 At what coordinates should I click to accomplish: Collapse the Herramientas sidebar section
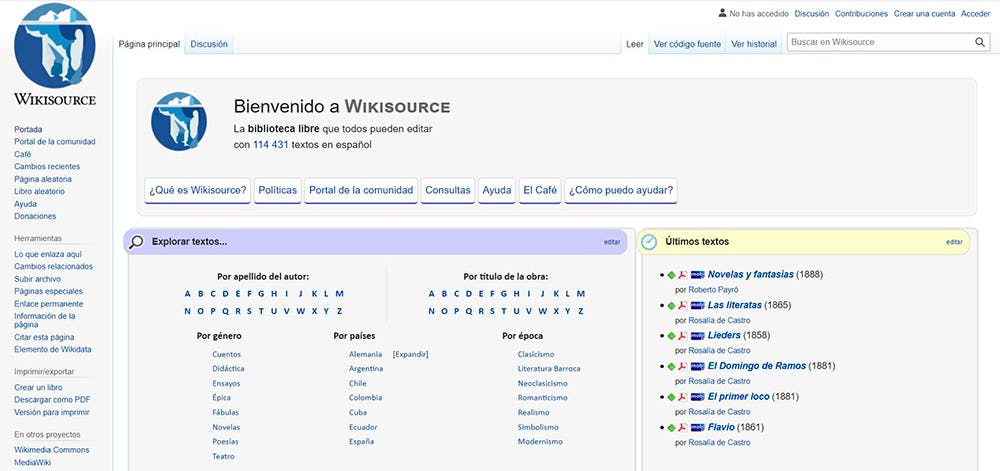(x=38, y=238)
